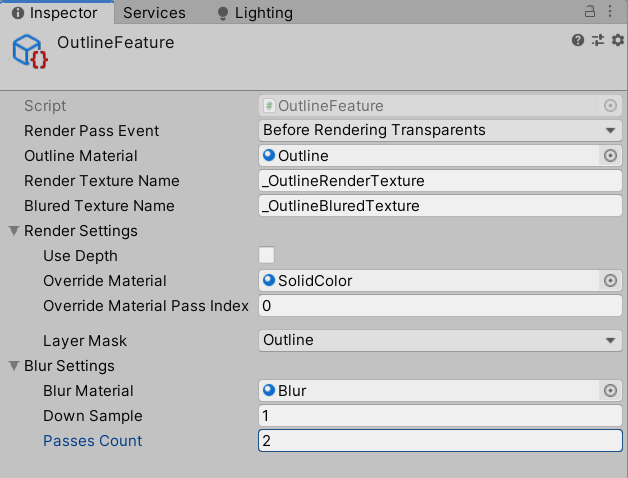Open the component help reference icon
628x478 pixels.
pyautogui.click(x=578, y=40)
